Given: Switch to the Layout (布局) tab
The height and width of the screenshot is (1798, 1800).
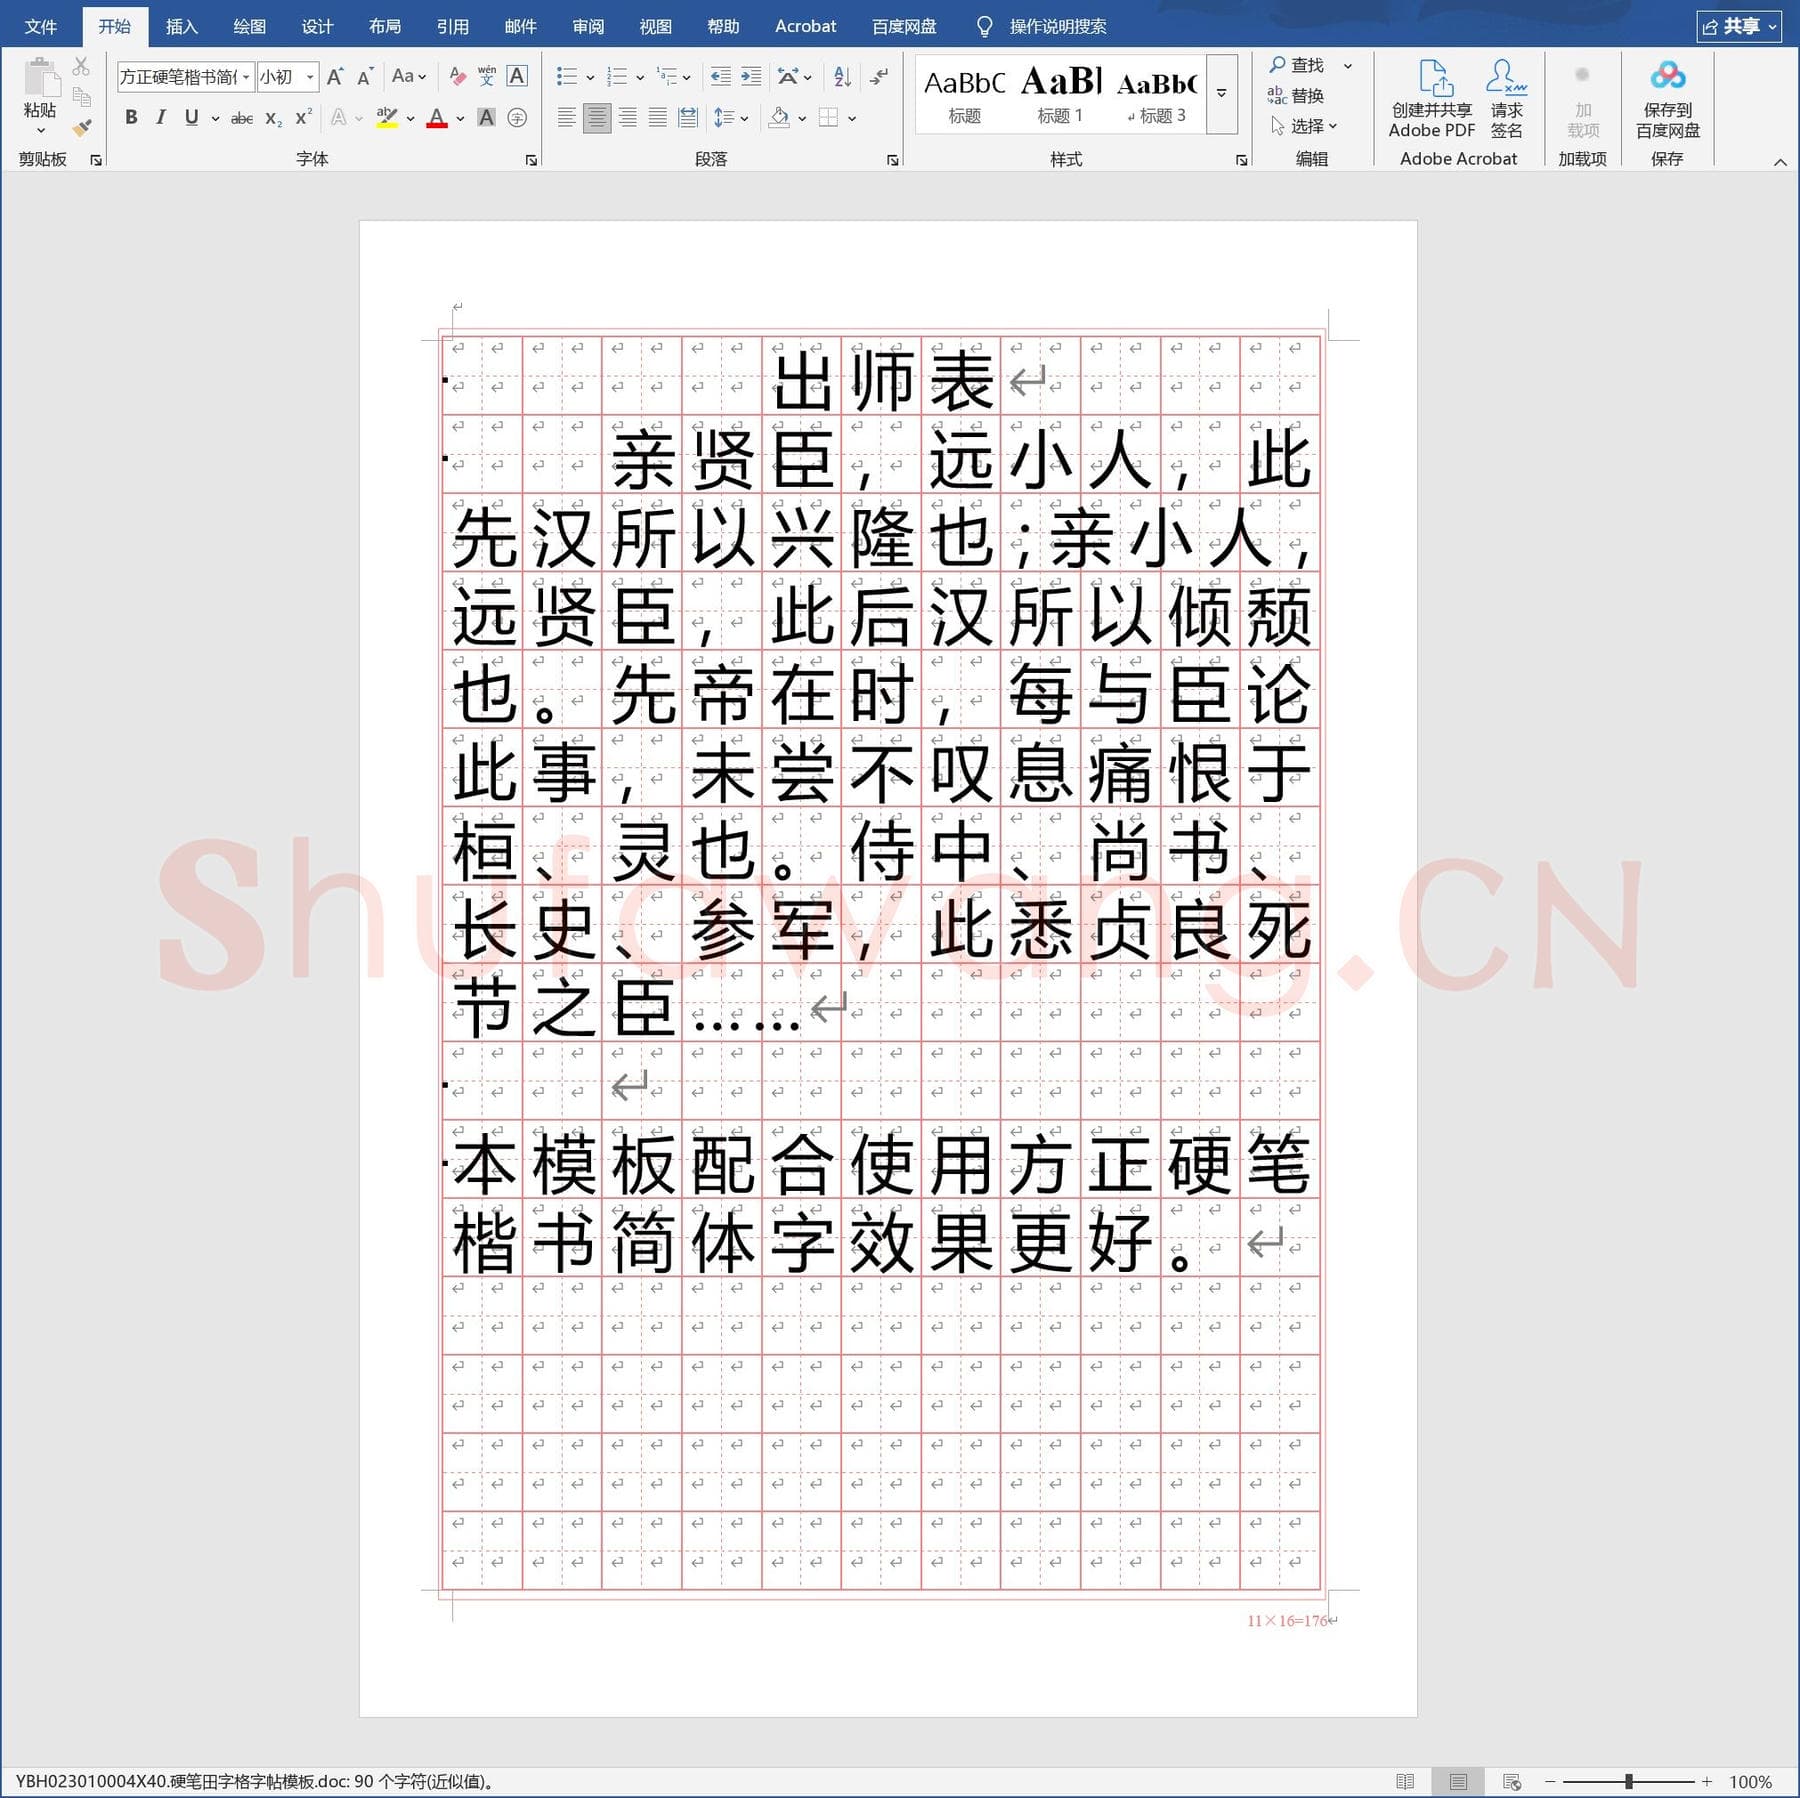Looking at the screenshot, I should click(385, 26).
